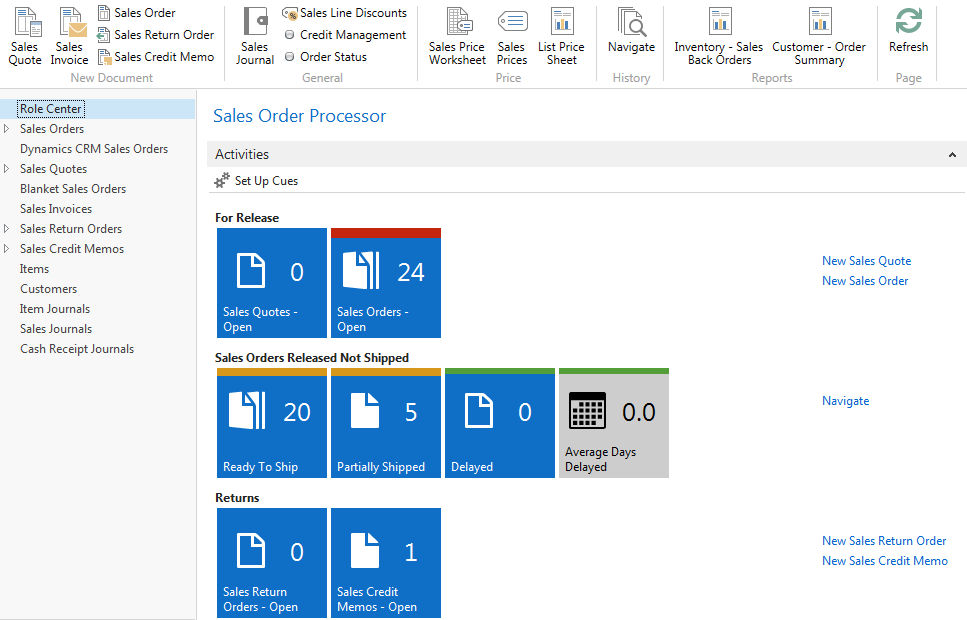Launch the Sales Price Worksheet

tap(457, 24)
